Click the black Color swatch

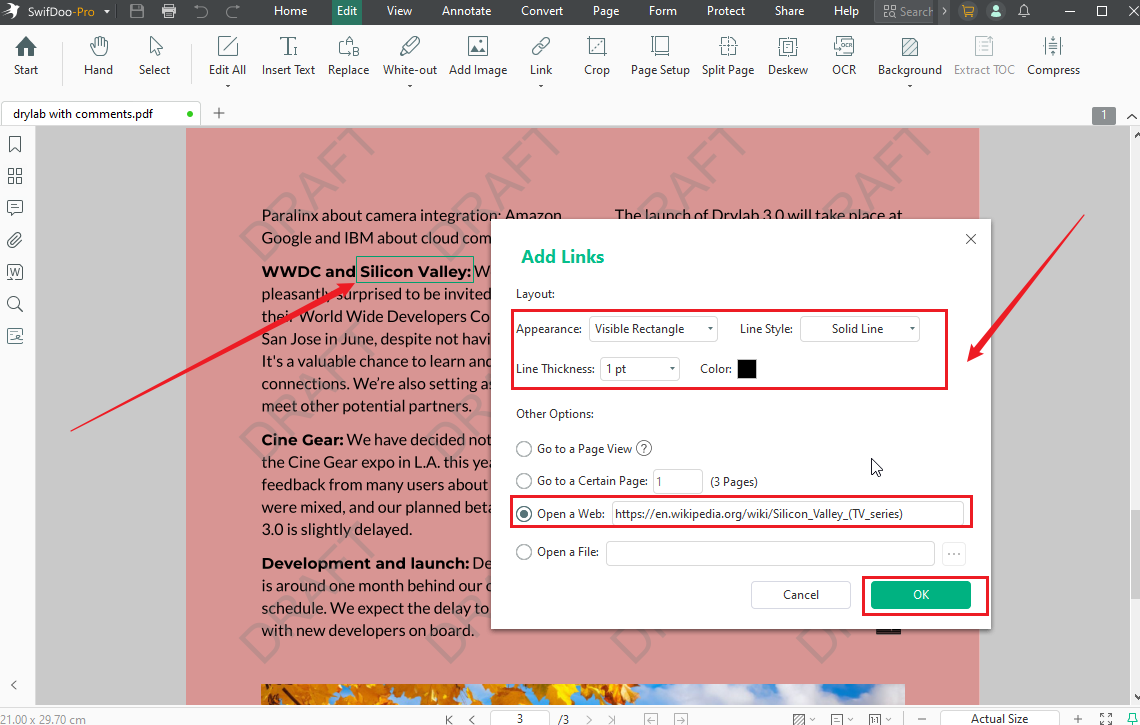[x=747, y=369]
